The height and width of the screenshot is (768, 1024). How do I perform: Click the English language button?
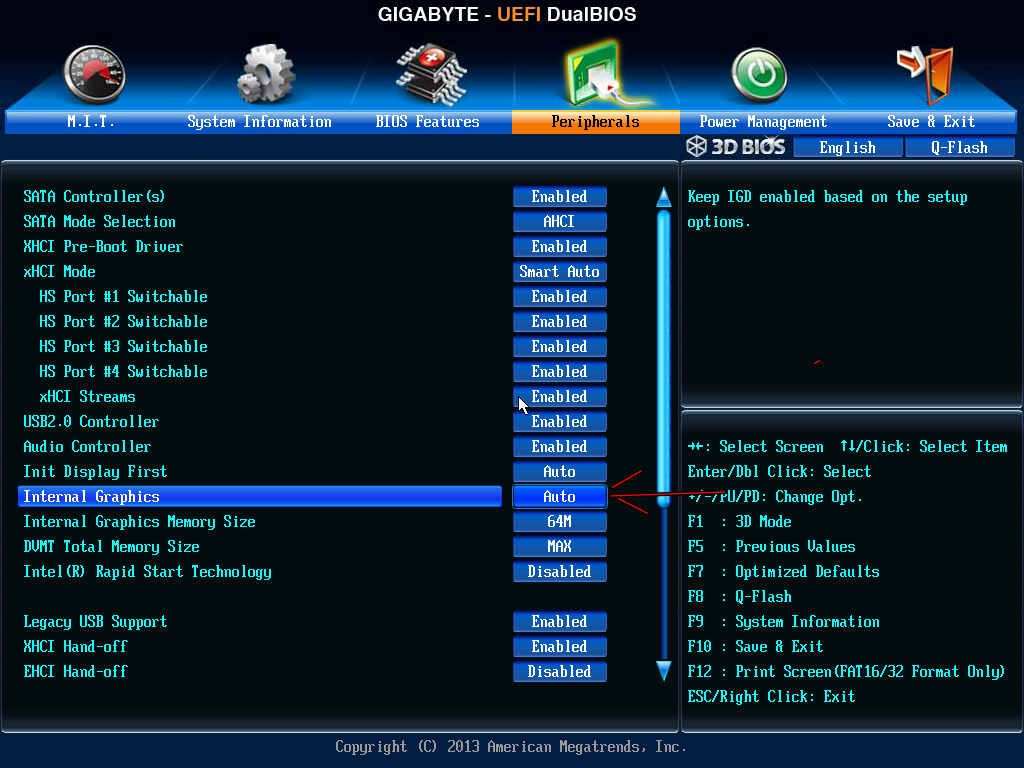click(x=848, y=148)
